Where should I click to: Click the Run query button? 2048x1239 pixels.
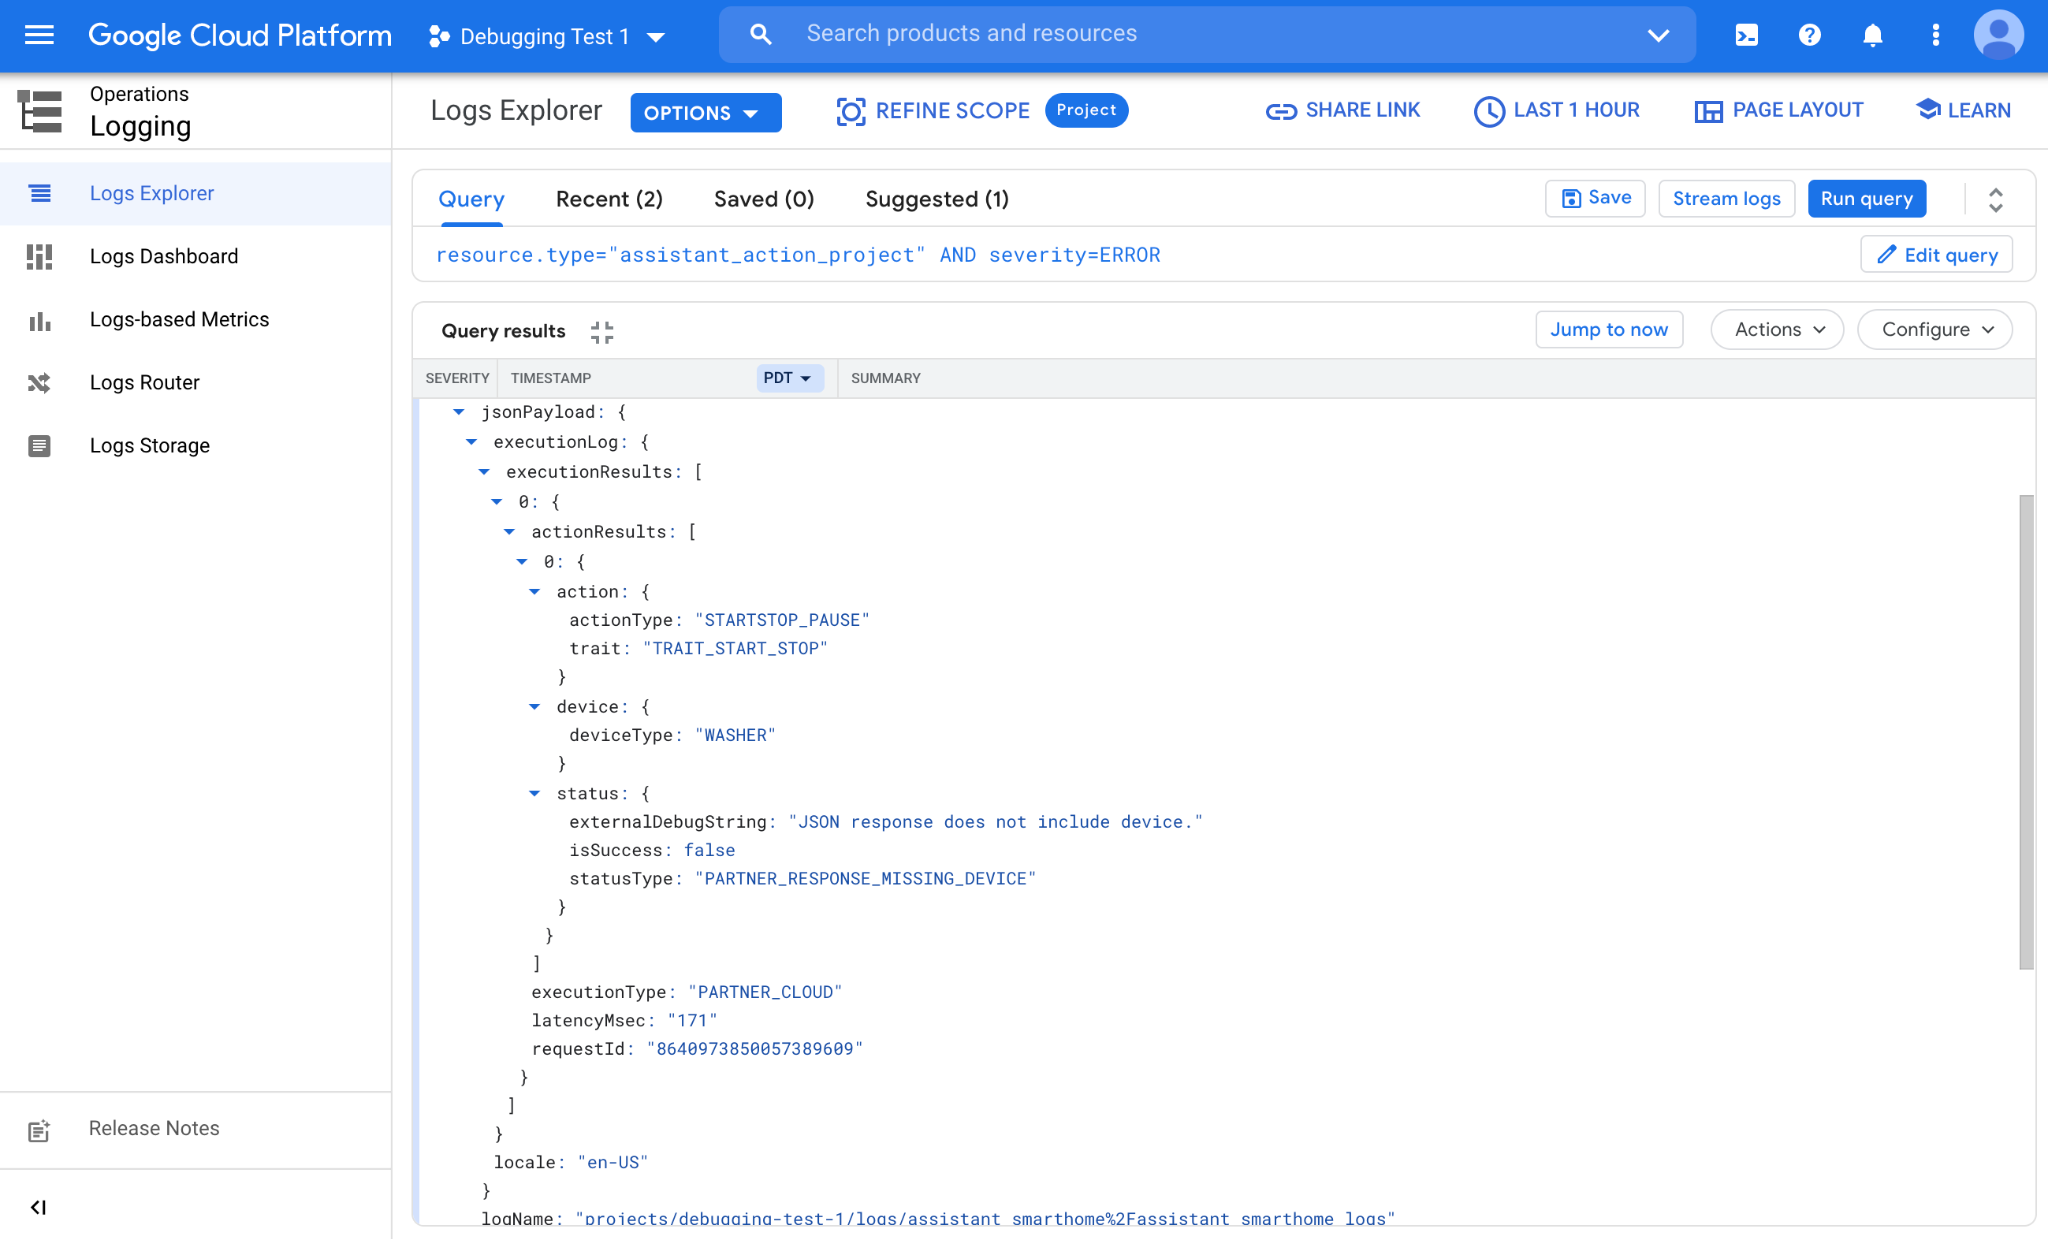coord(1866,199)
